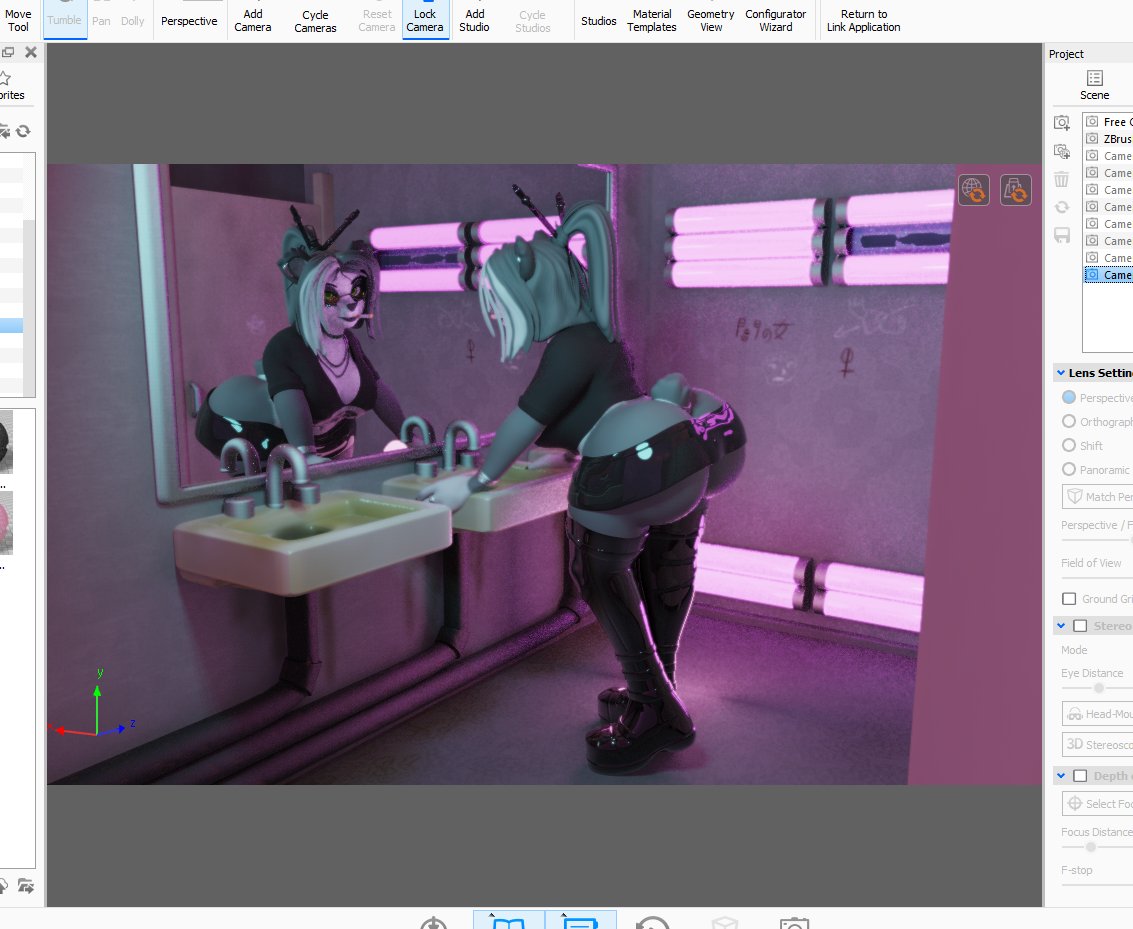Open Geometry View from the toolbar

point(710,20)
